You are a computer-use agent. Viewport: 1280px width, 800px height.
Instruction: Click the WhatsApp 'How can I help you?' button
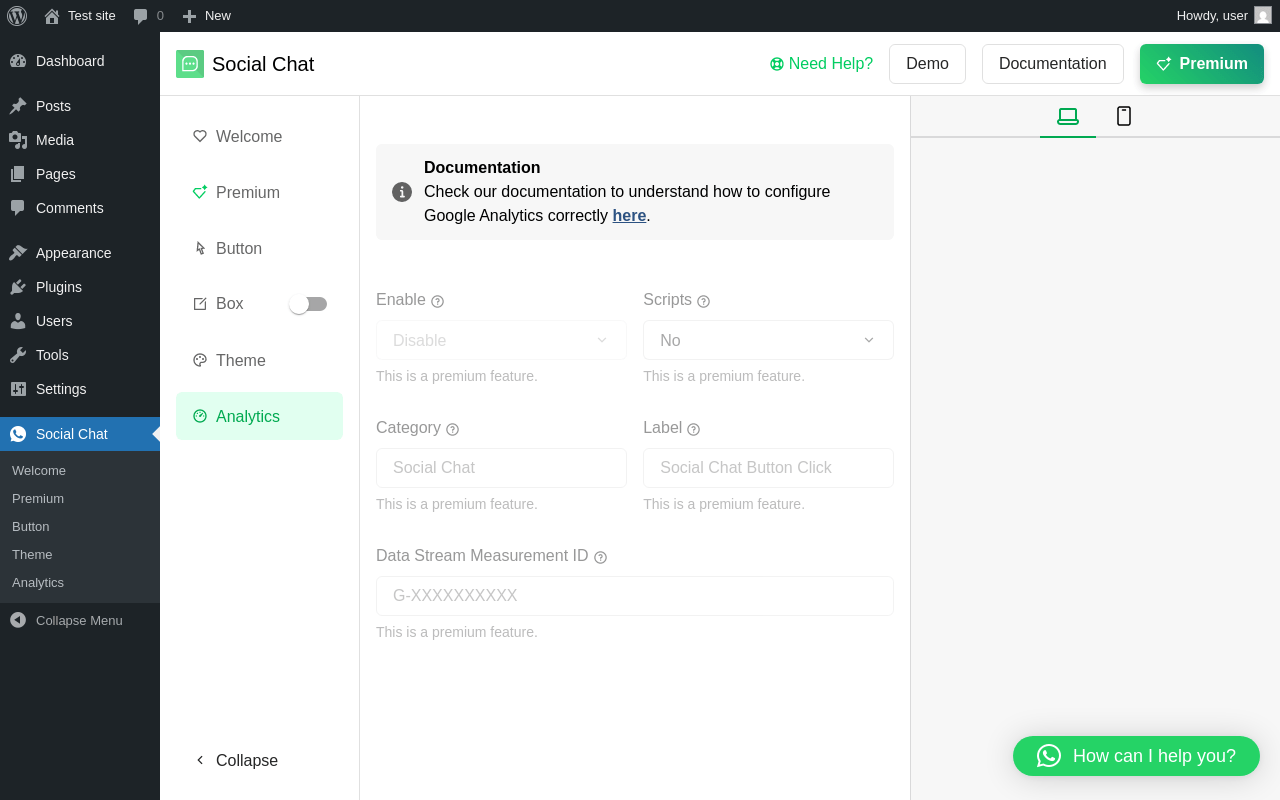coord(1136,756)
